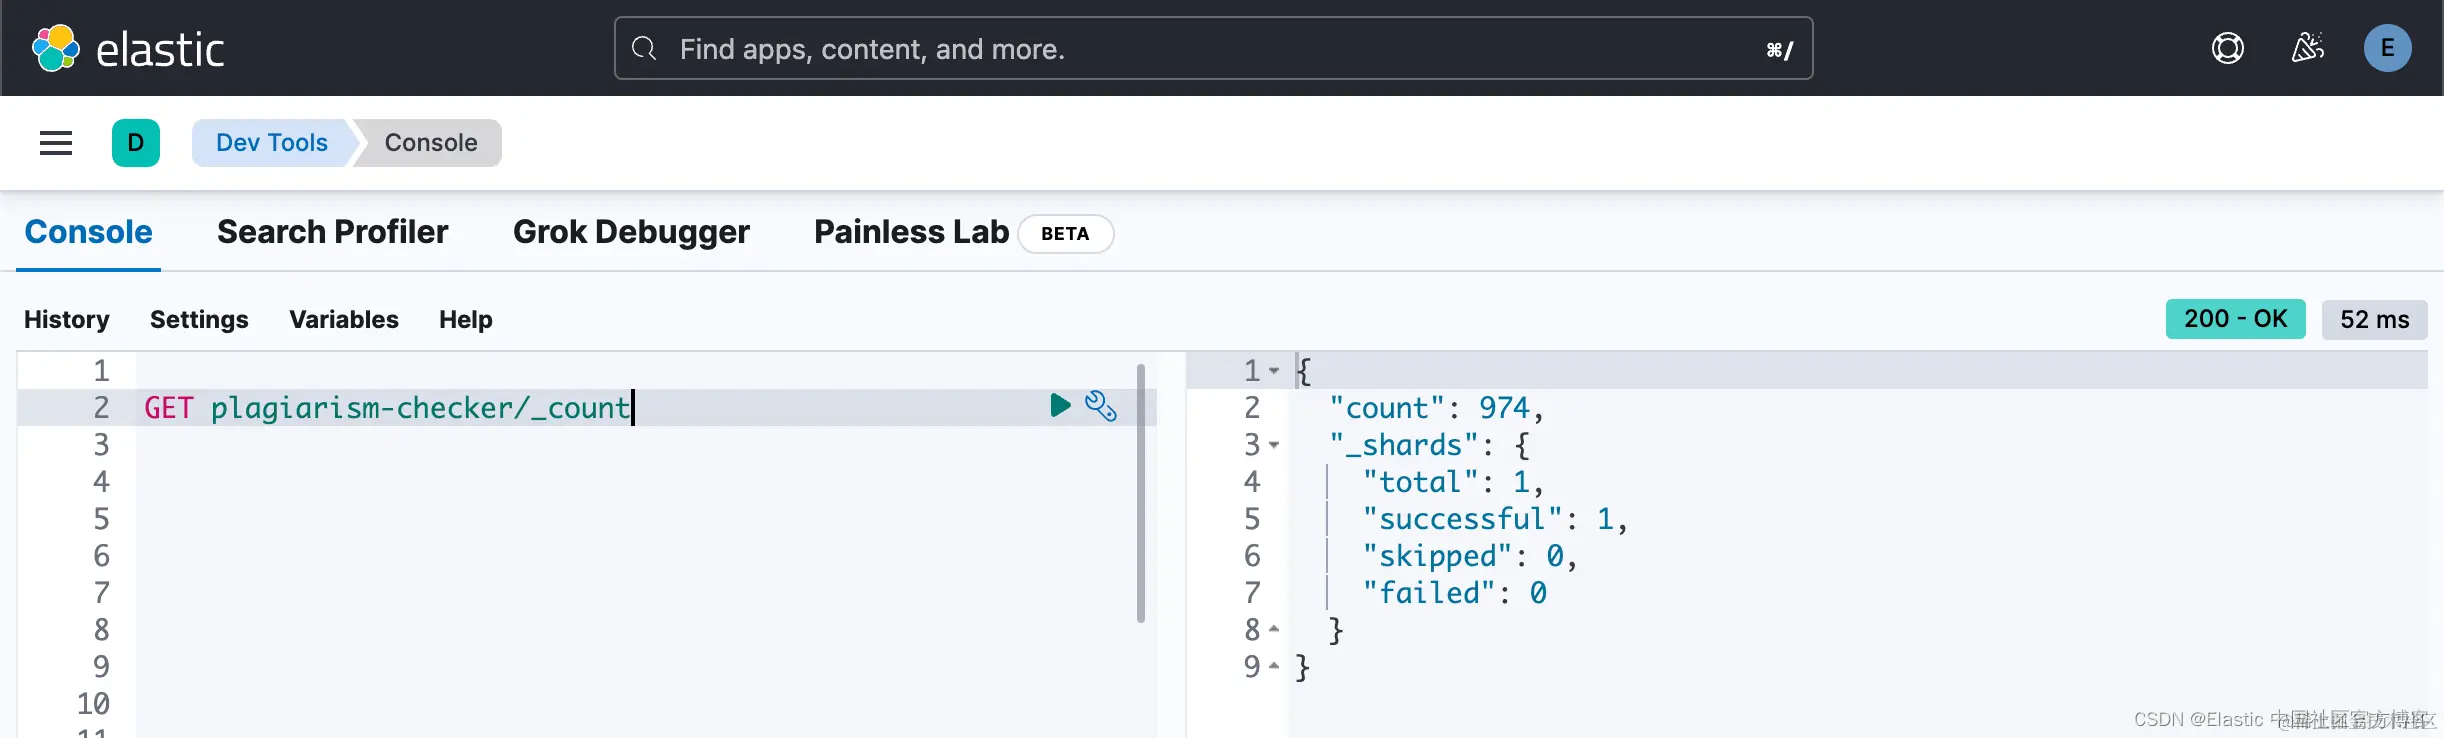Click fold marker on response line 8
The image size is (2444, 738).
[x=1274, y=630]
